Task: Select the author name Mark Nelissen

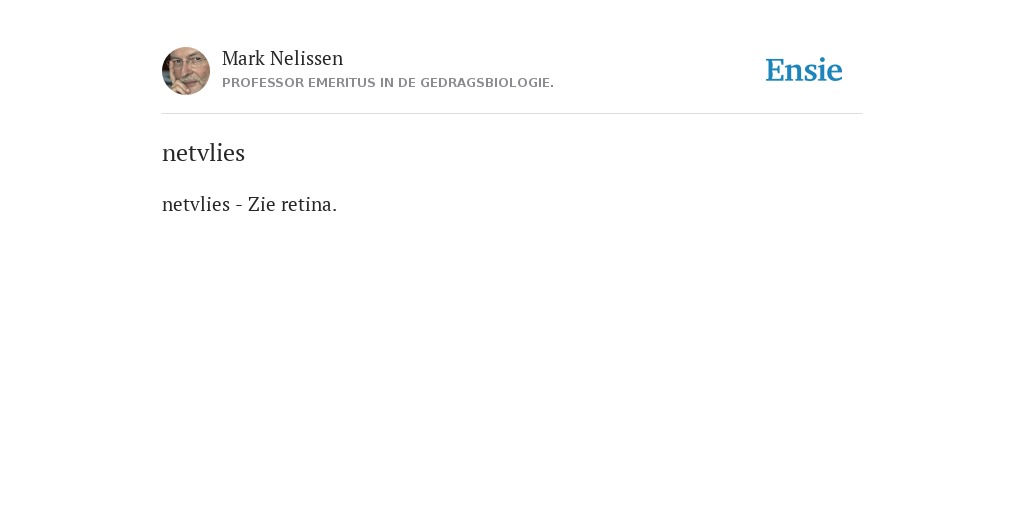Action: (x=282, y=59)
